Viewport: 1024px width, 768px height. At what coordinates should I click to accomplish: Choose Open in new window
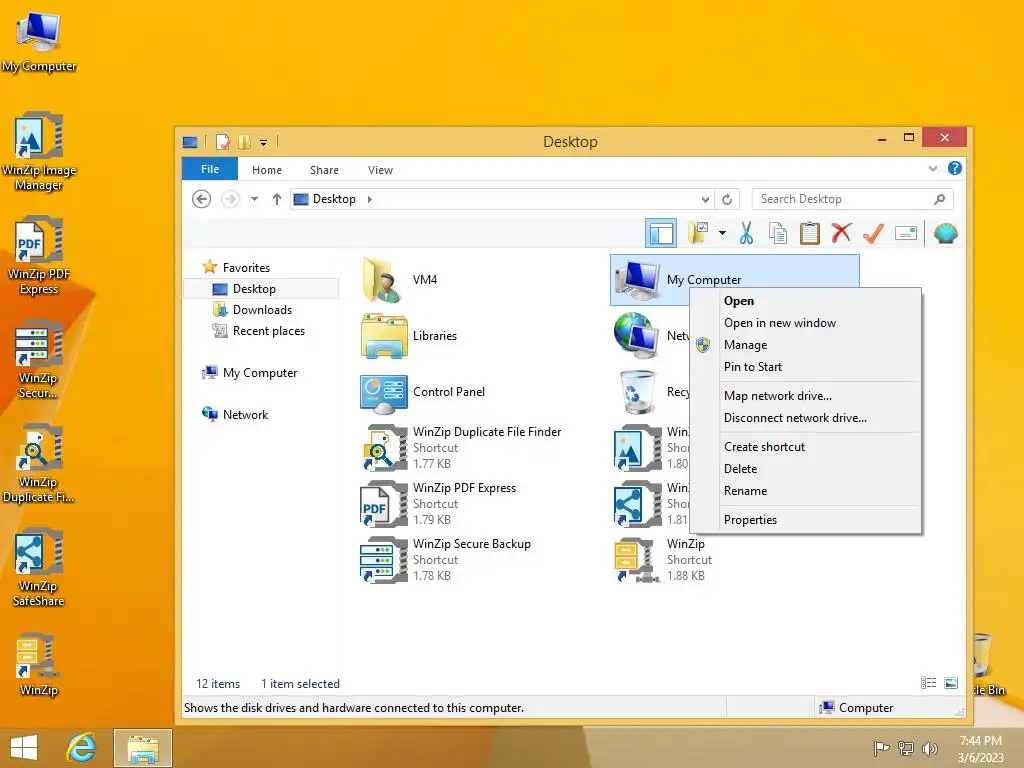780,323
